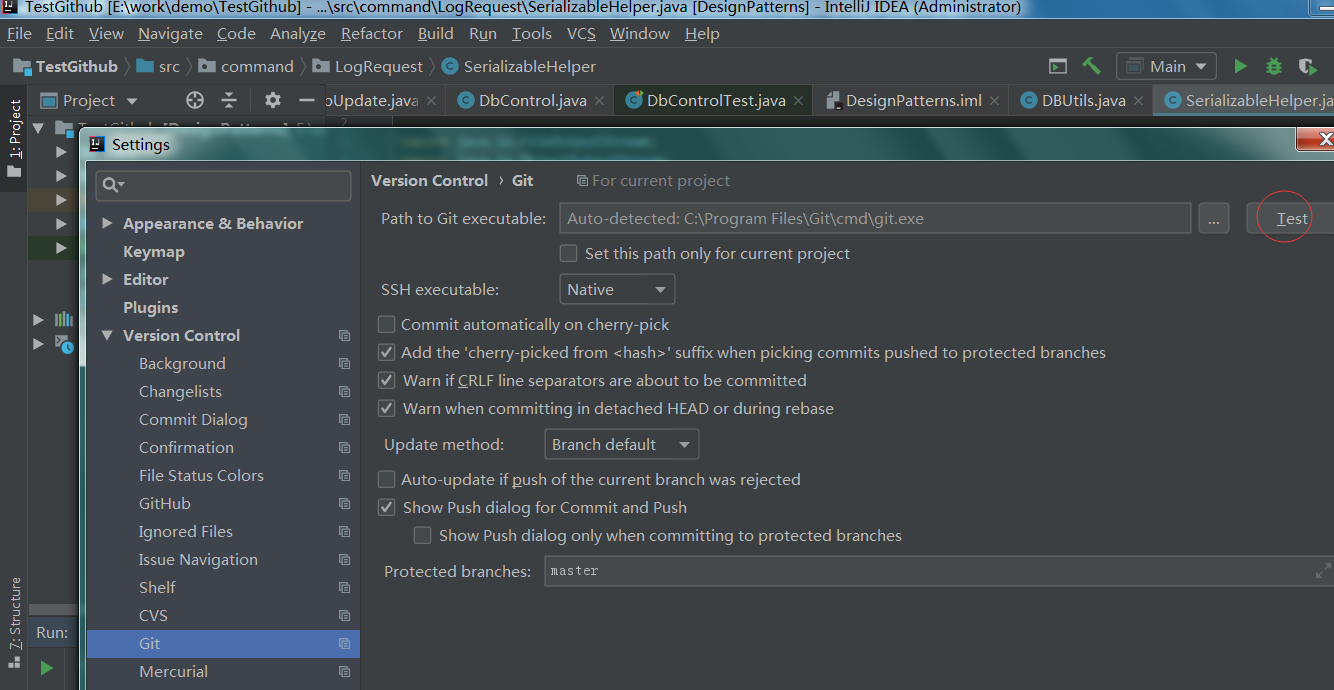Image resolution: width=1334 pixels, height=690 pixels.
Task: Run the Main configuration
Action: point(1240,66)
